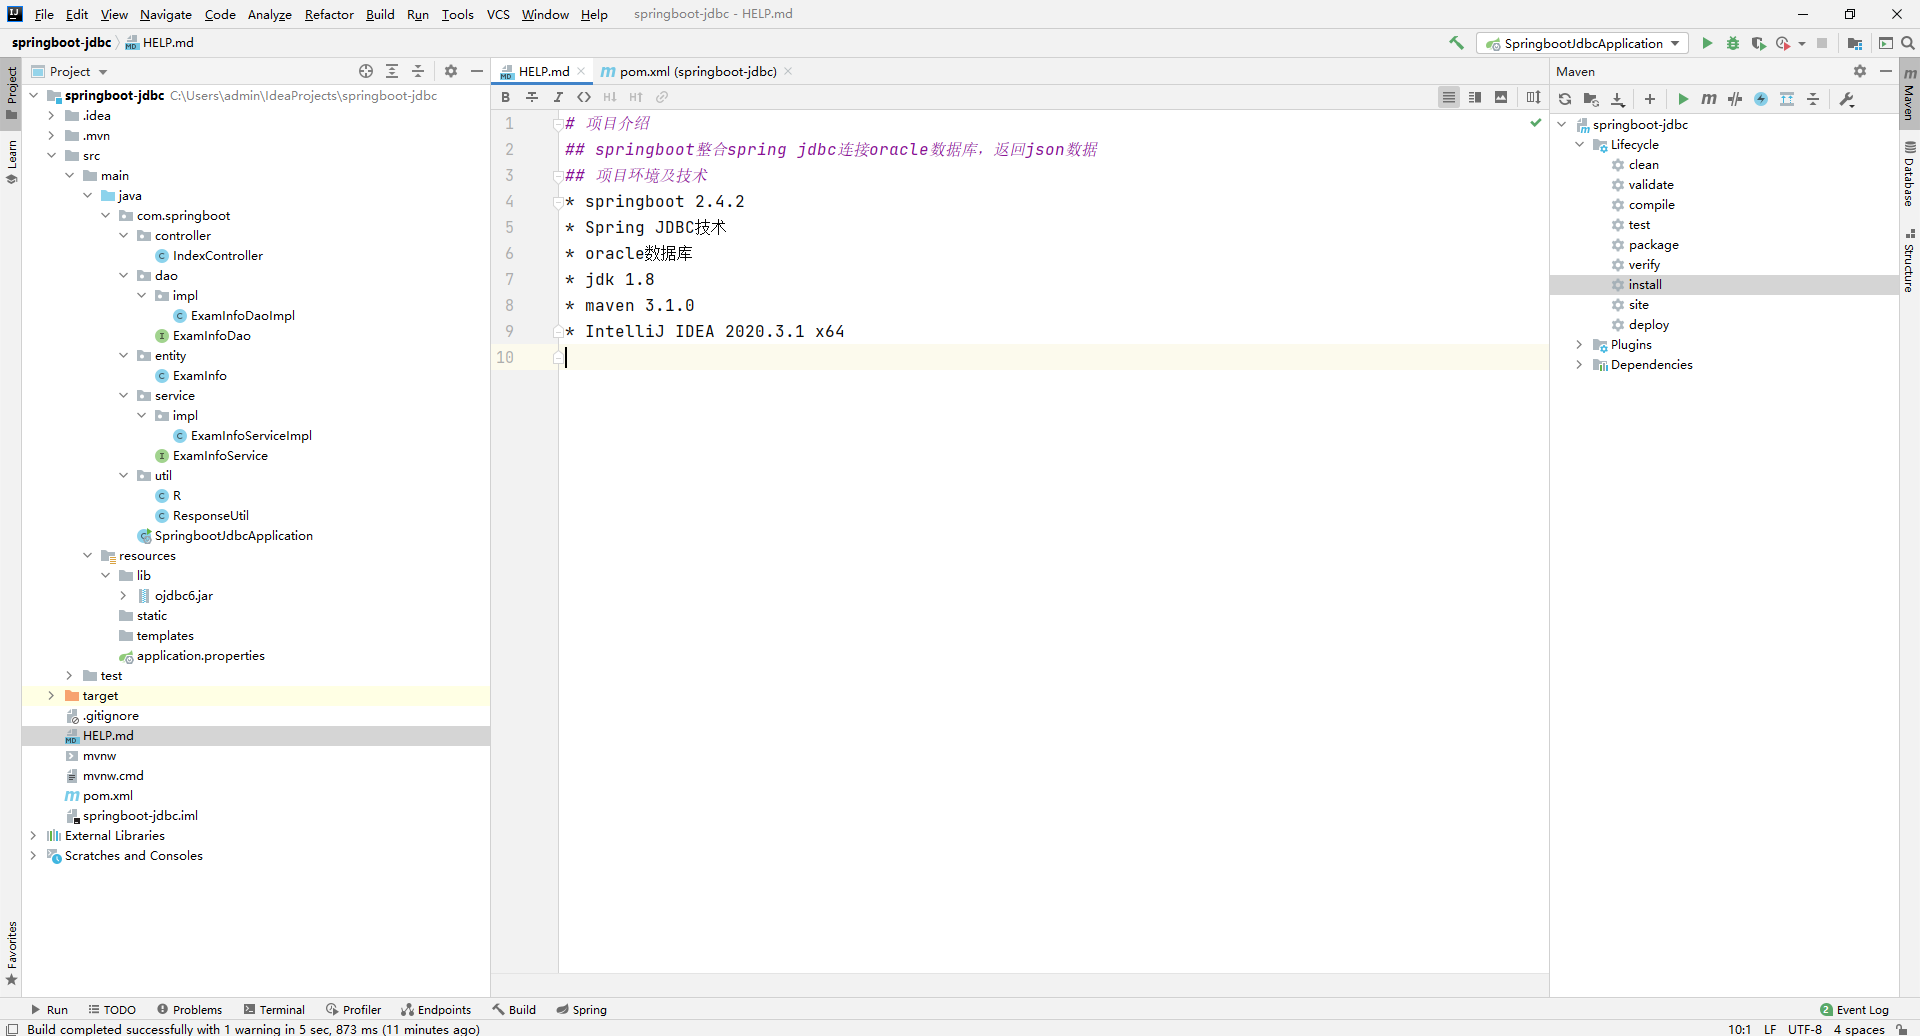Open Project panel settings gear

click(451, 71)
